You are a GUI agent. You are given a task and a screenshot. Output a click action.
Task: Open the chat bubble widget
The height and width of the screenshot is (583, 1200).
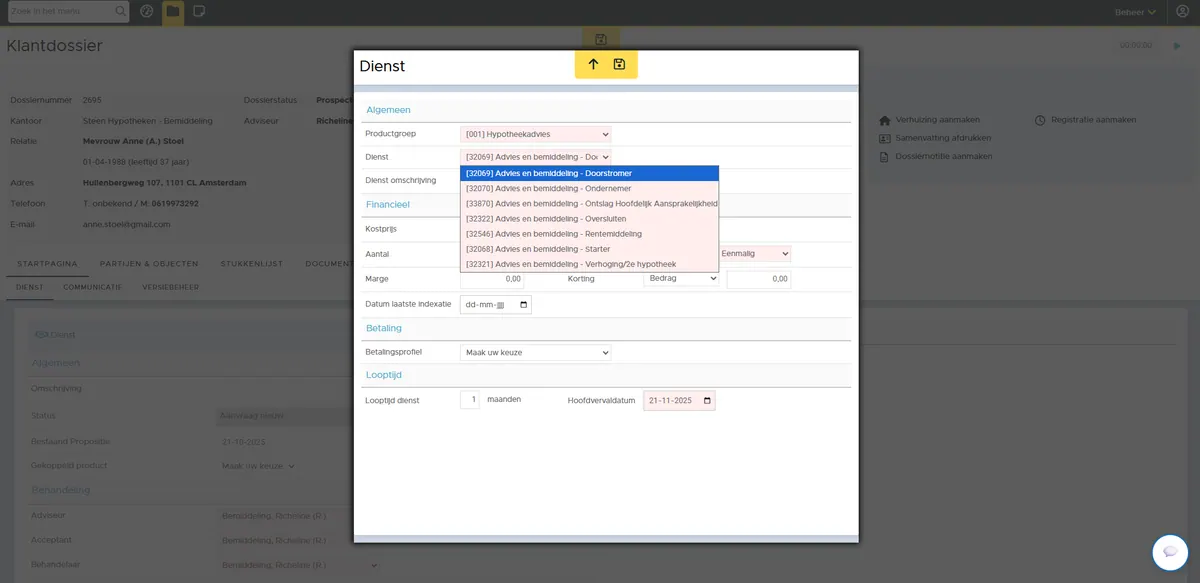(x=1170, y=552)
